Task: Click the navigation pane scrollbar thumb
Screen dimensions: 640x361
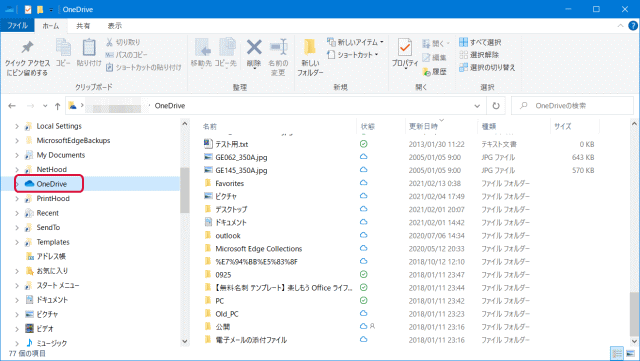Action: click(184, 190)
